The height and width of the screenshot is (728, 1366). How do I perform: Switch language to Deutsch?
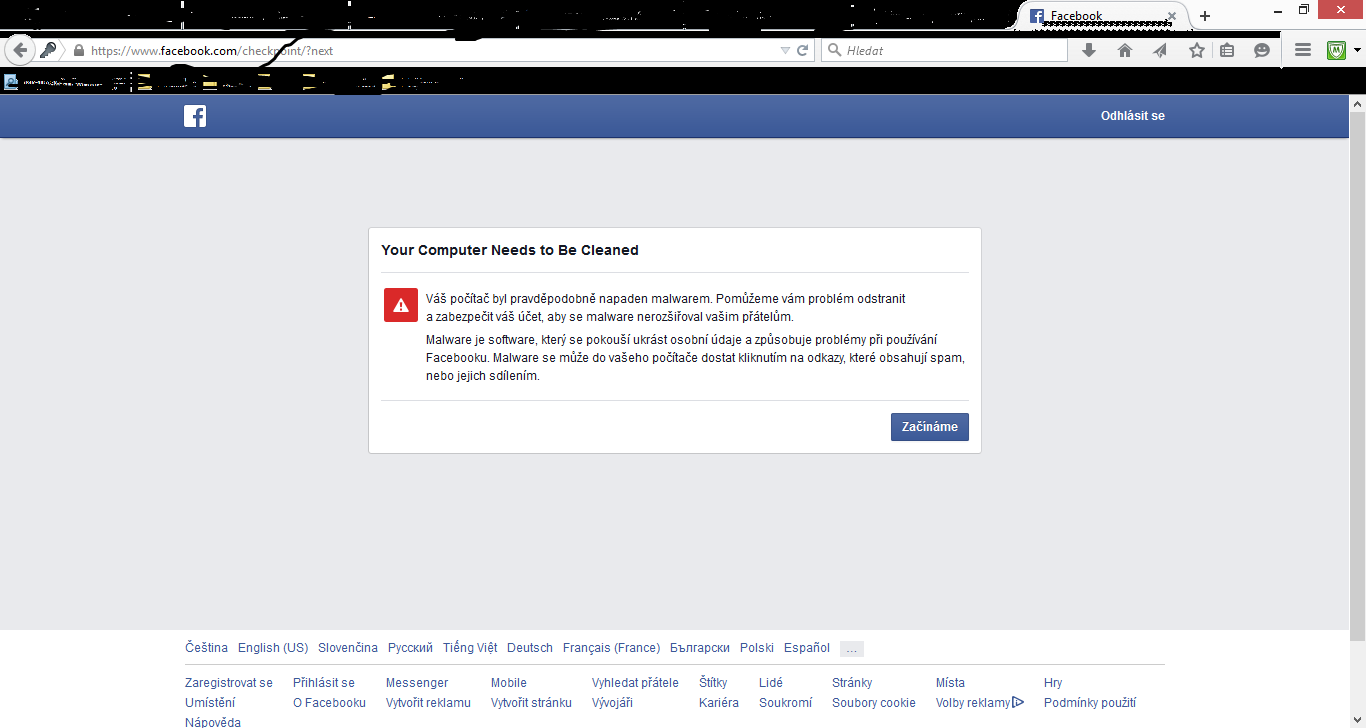coord(530,648)
